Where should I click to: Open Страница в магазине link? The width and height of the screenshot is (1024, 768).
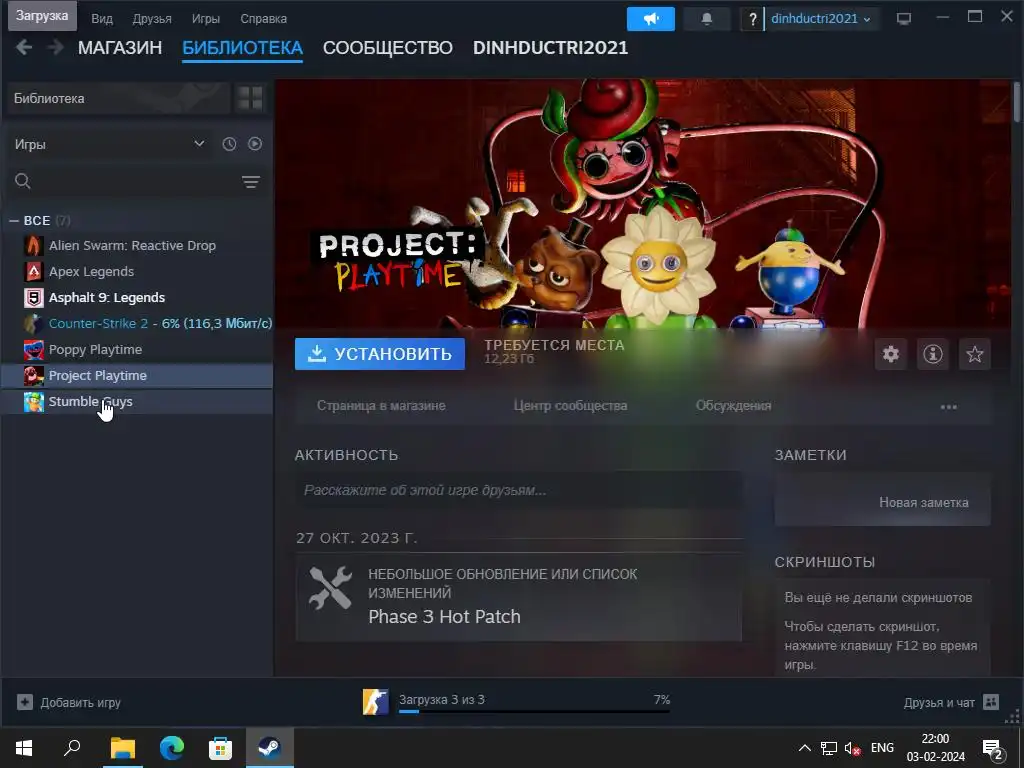click(381, 406)
